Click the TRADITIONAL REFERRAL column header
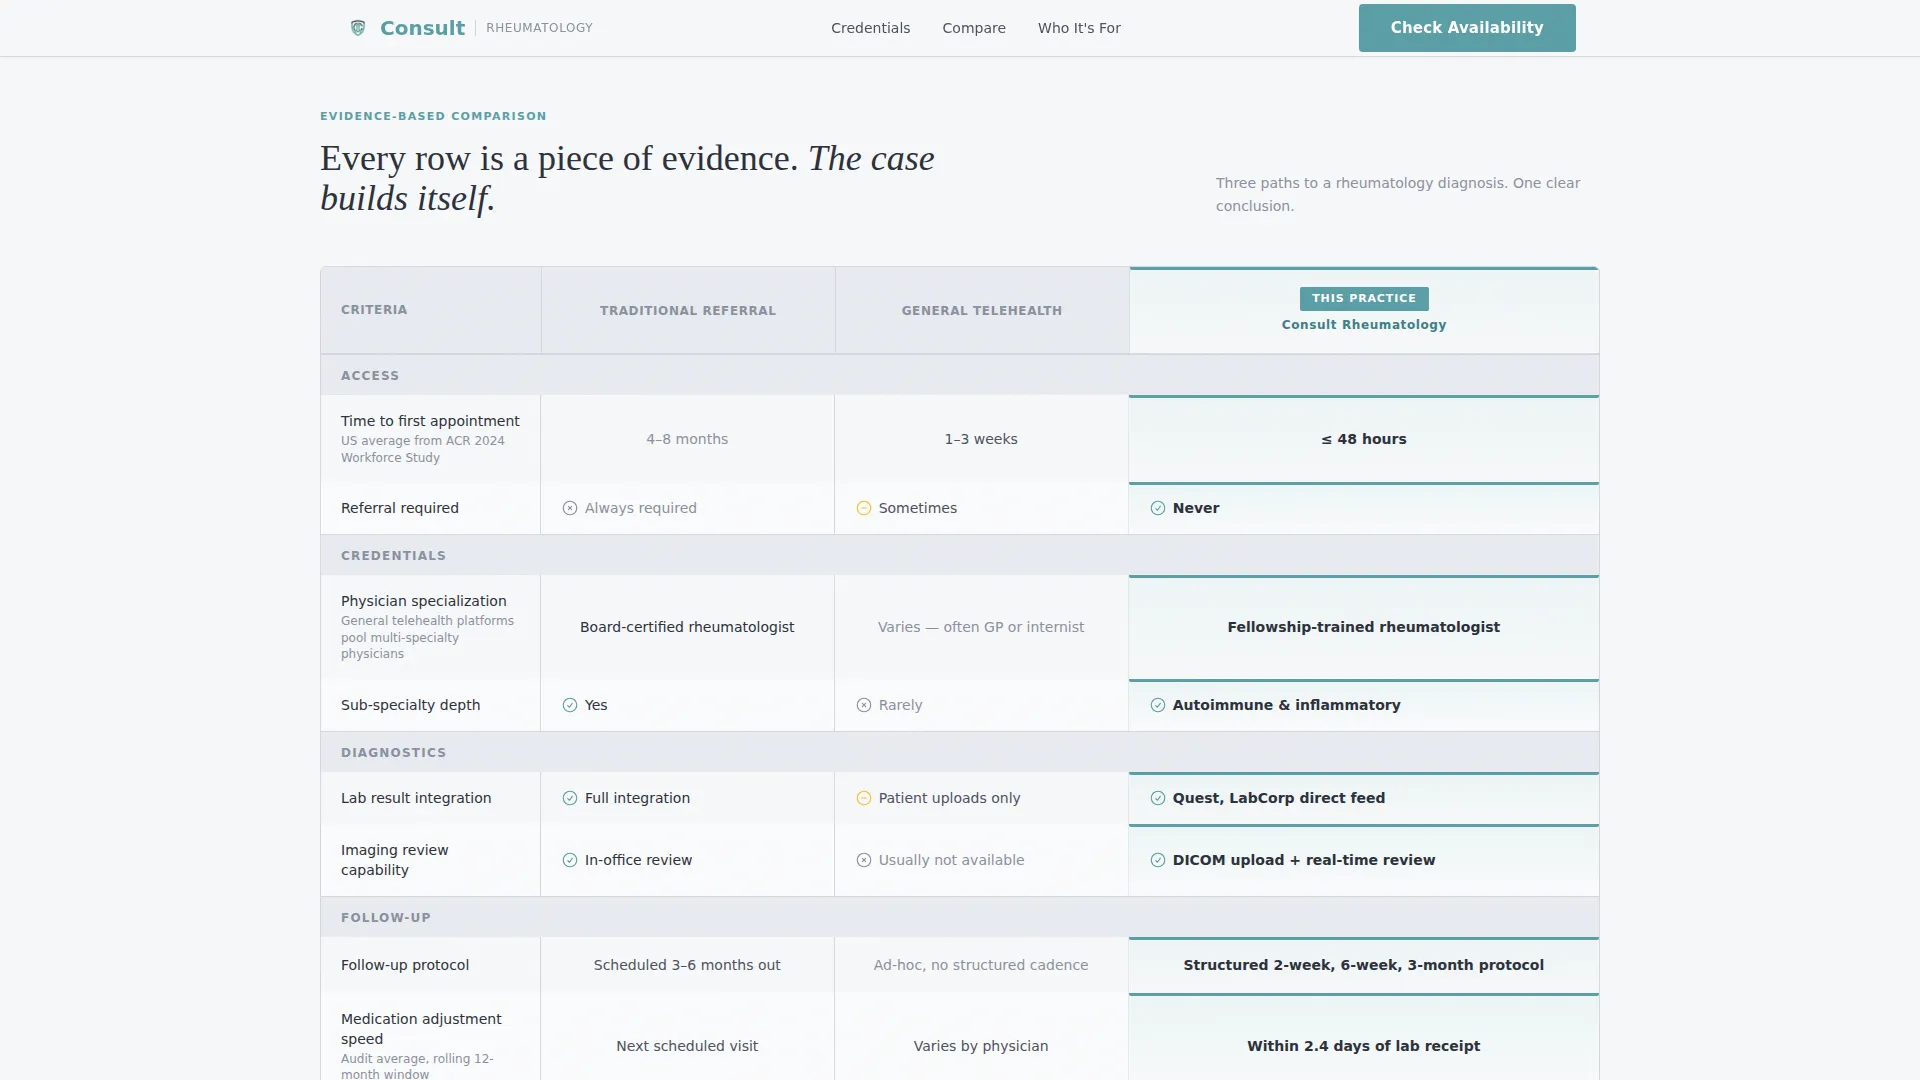This screenshot has width=1920, height=1080. coord(688,311)
